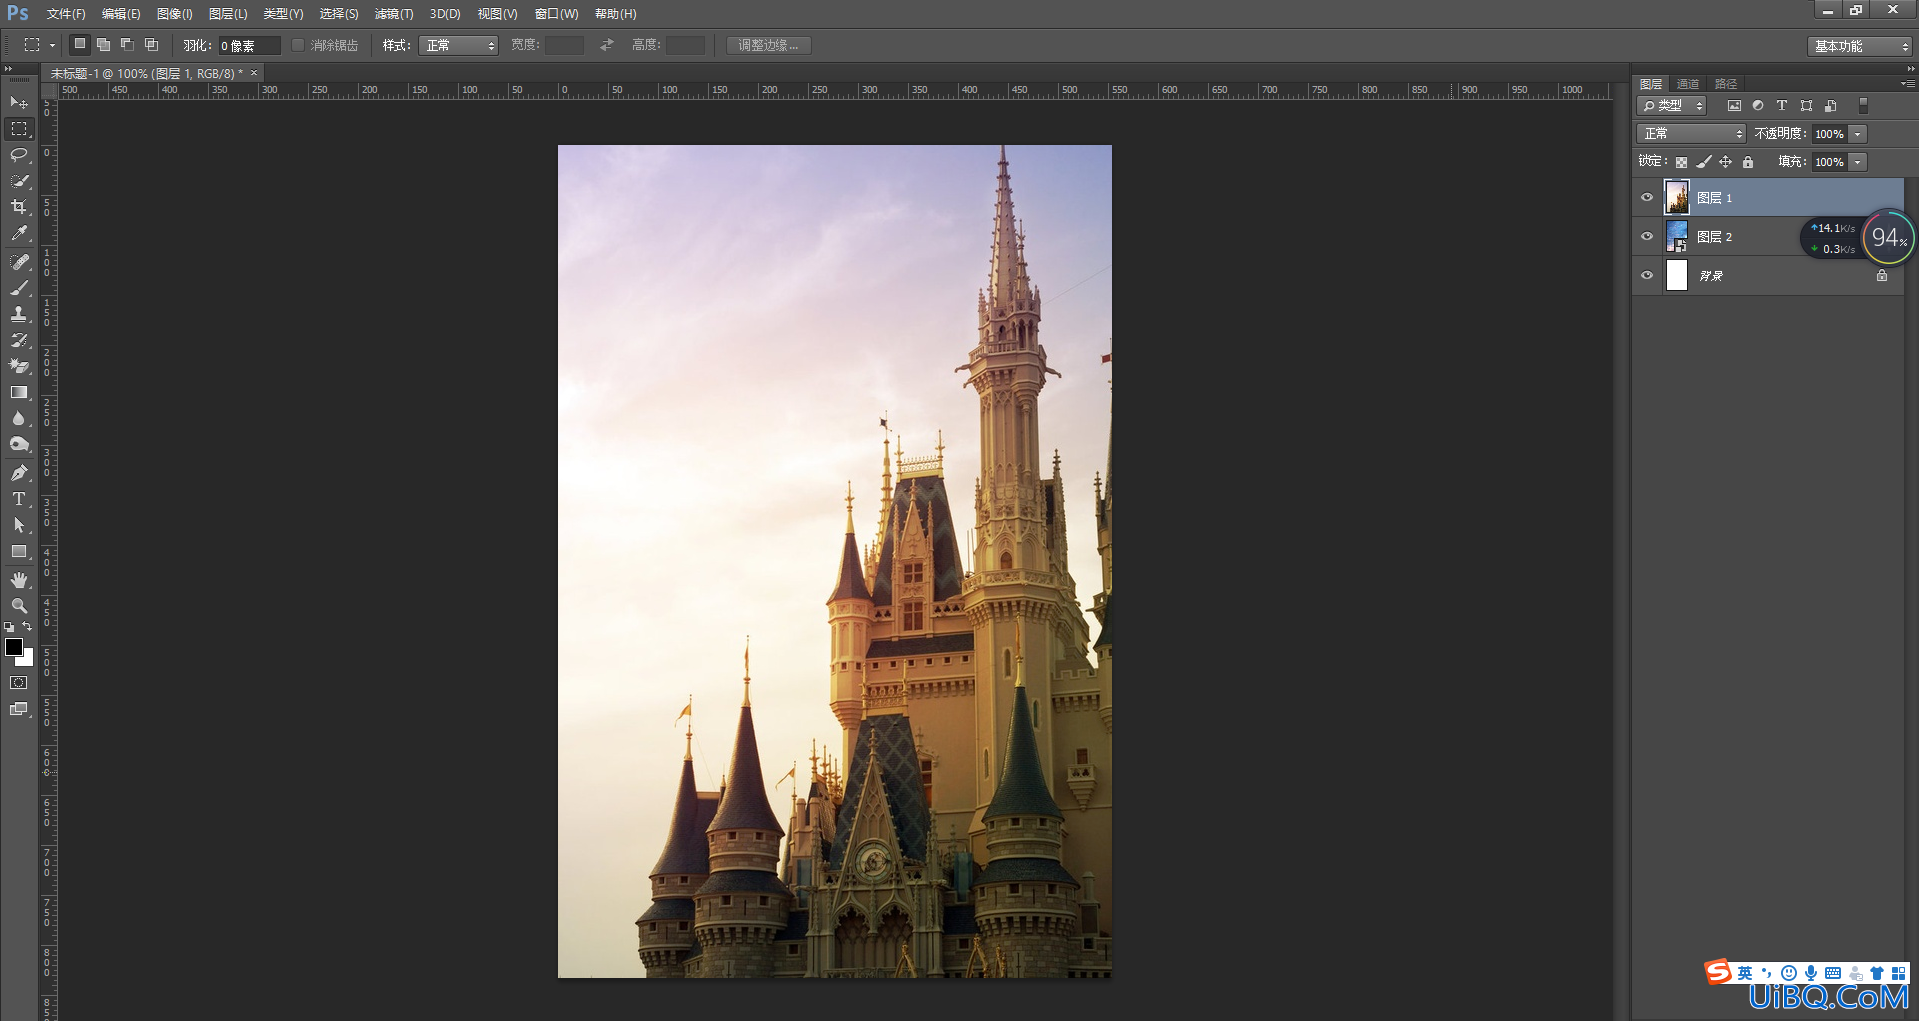Open the 基本功能 workspace dropdown

click(x=1860, y=46)
